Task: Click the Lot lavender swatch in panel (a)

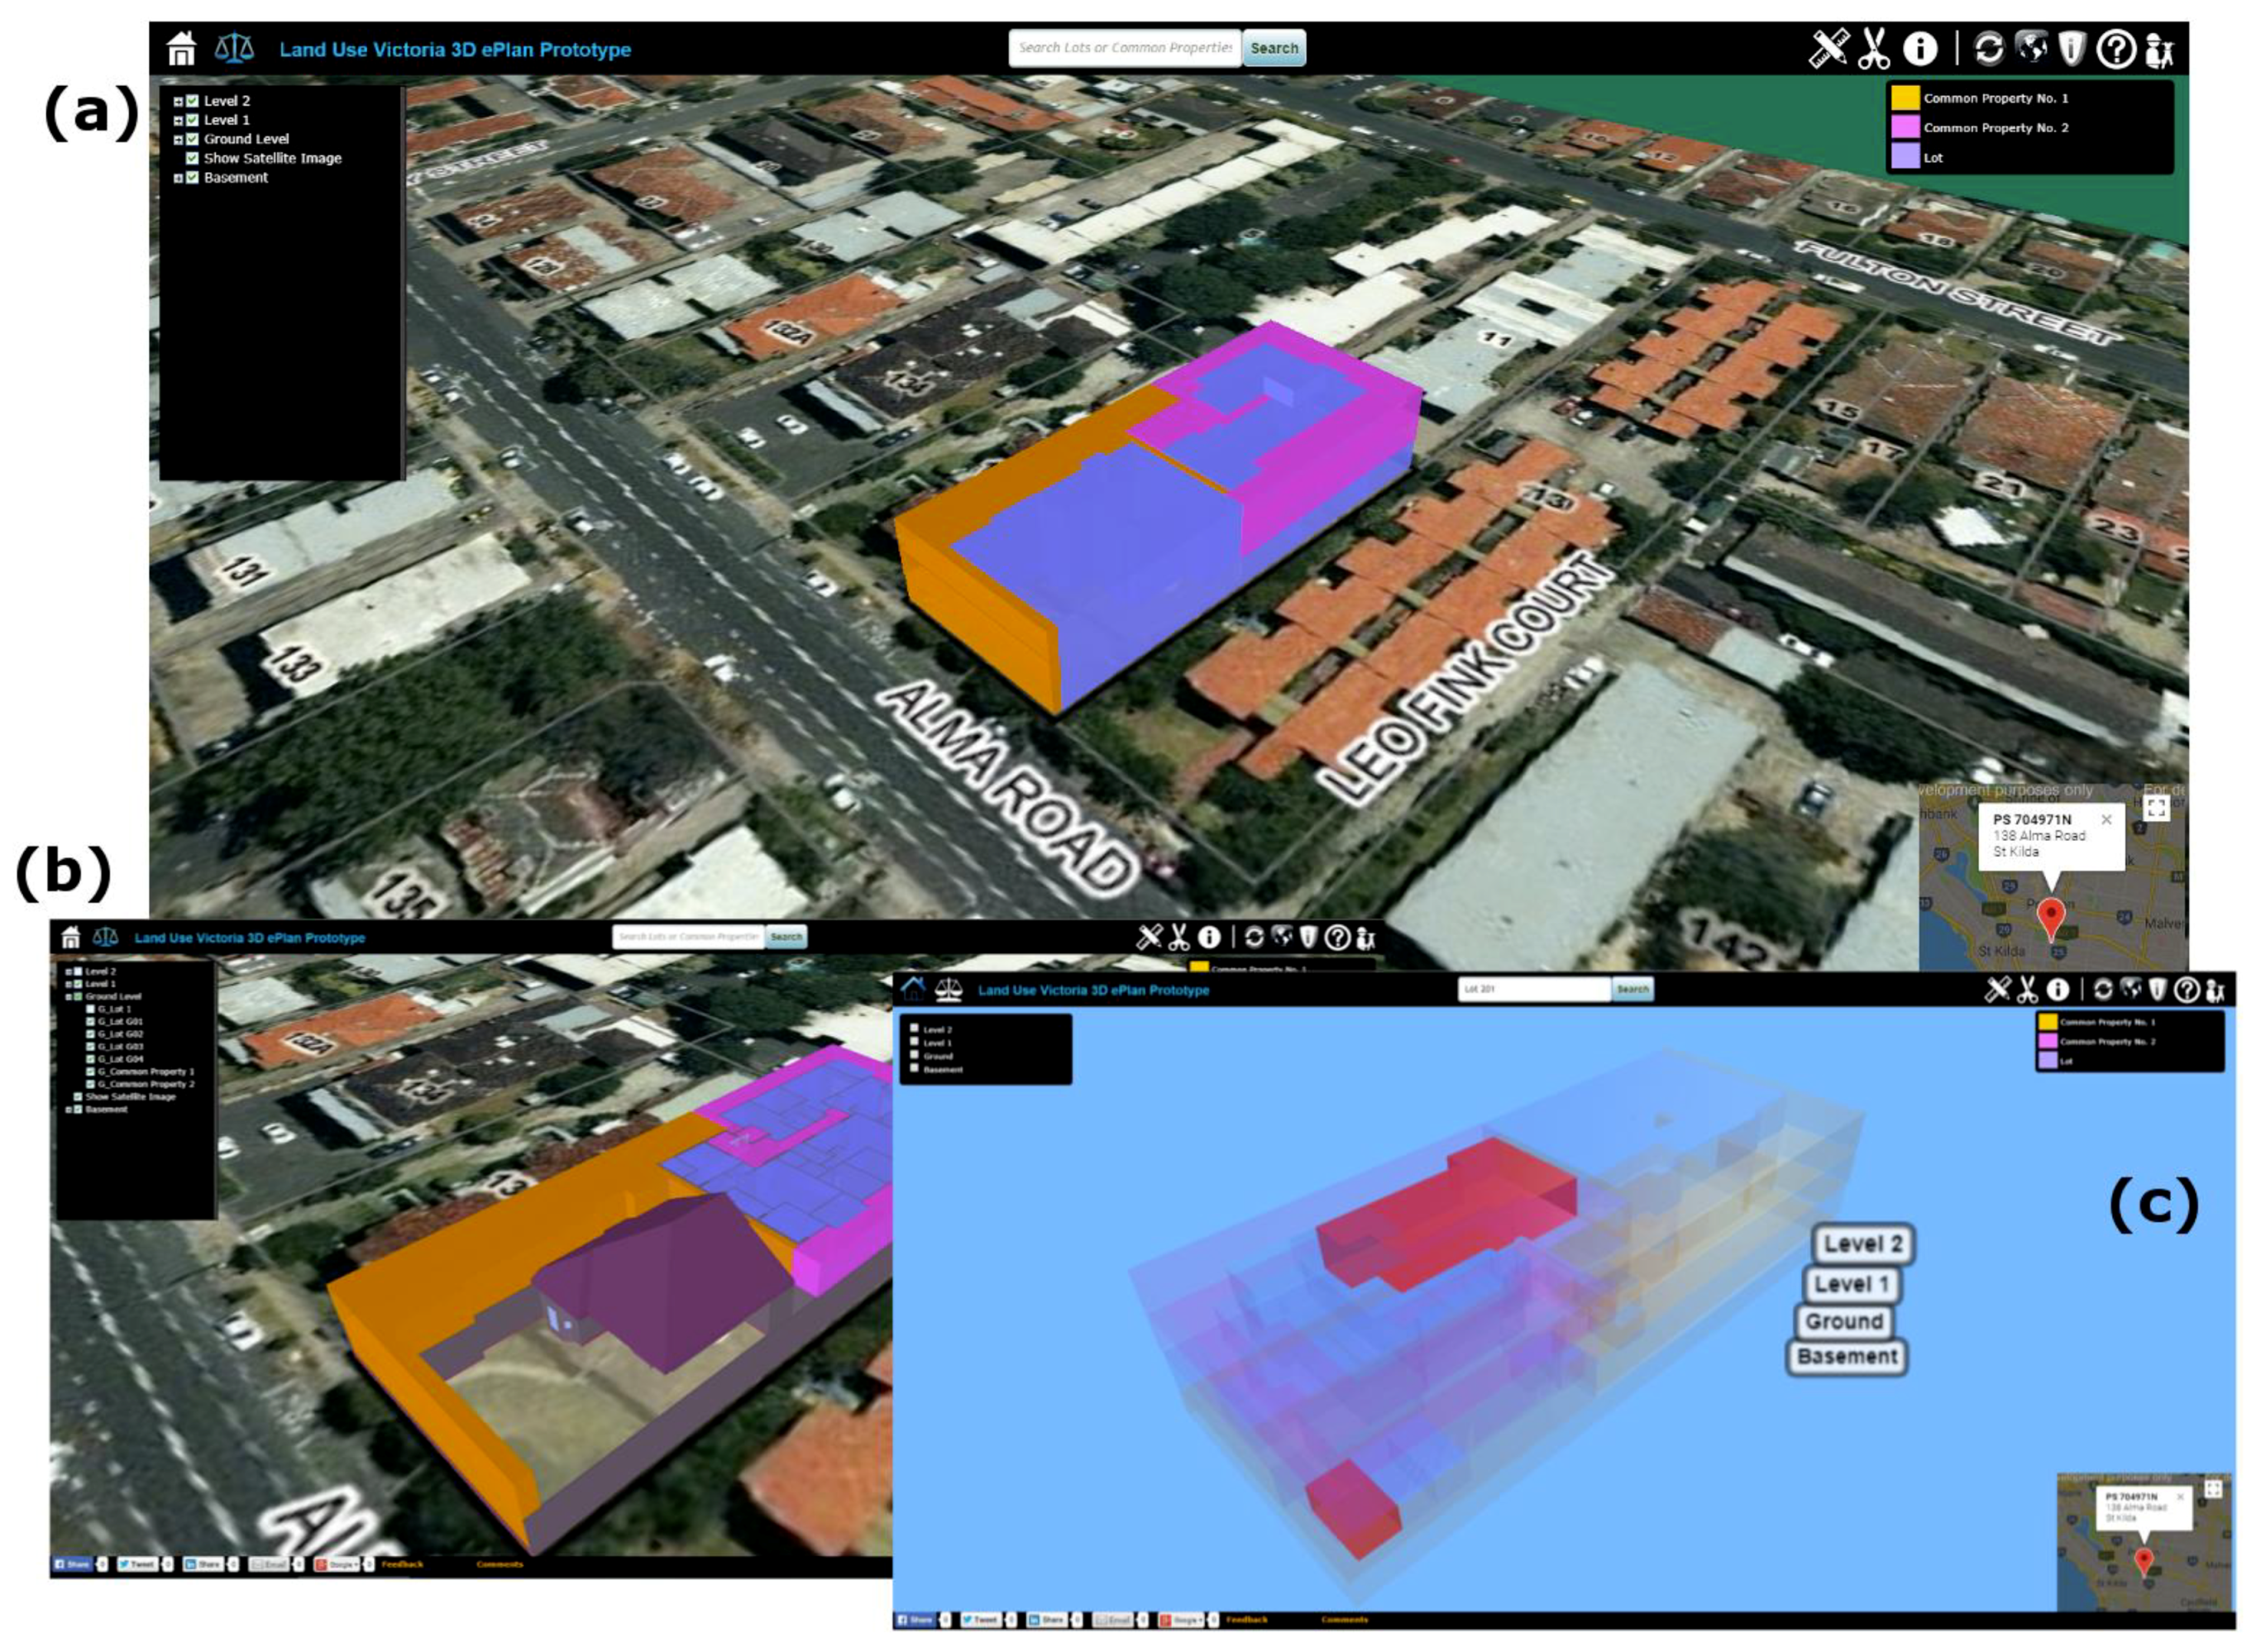Action: [x=1905, y=156]
